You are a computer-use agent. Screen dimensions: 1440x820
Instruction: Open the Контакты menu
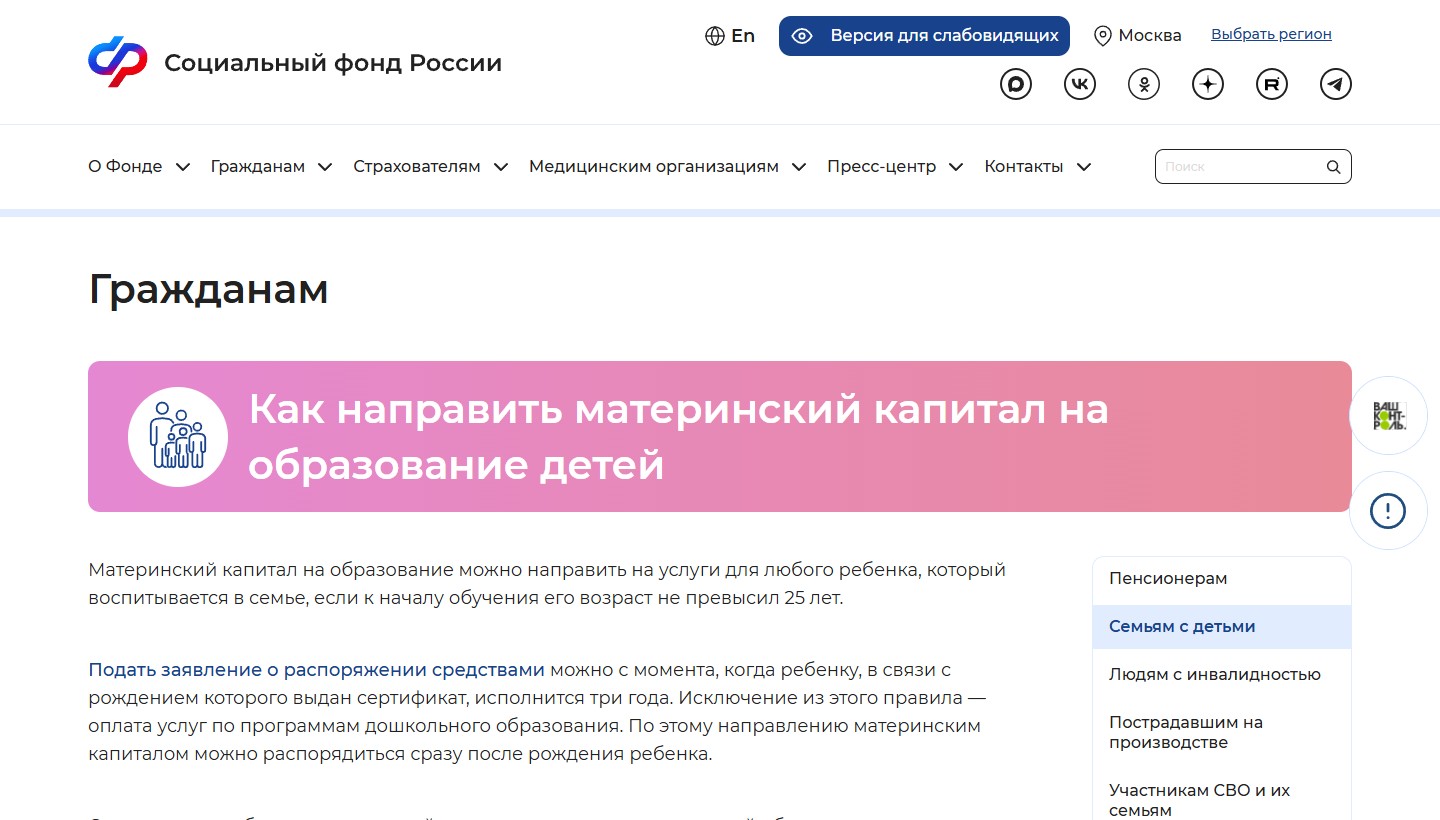coord(1024,167)
